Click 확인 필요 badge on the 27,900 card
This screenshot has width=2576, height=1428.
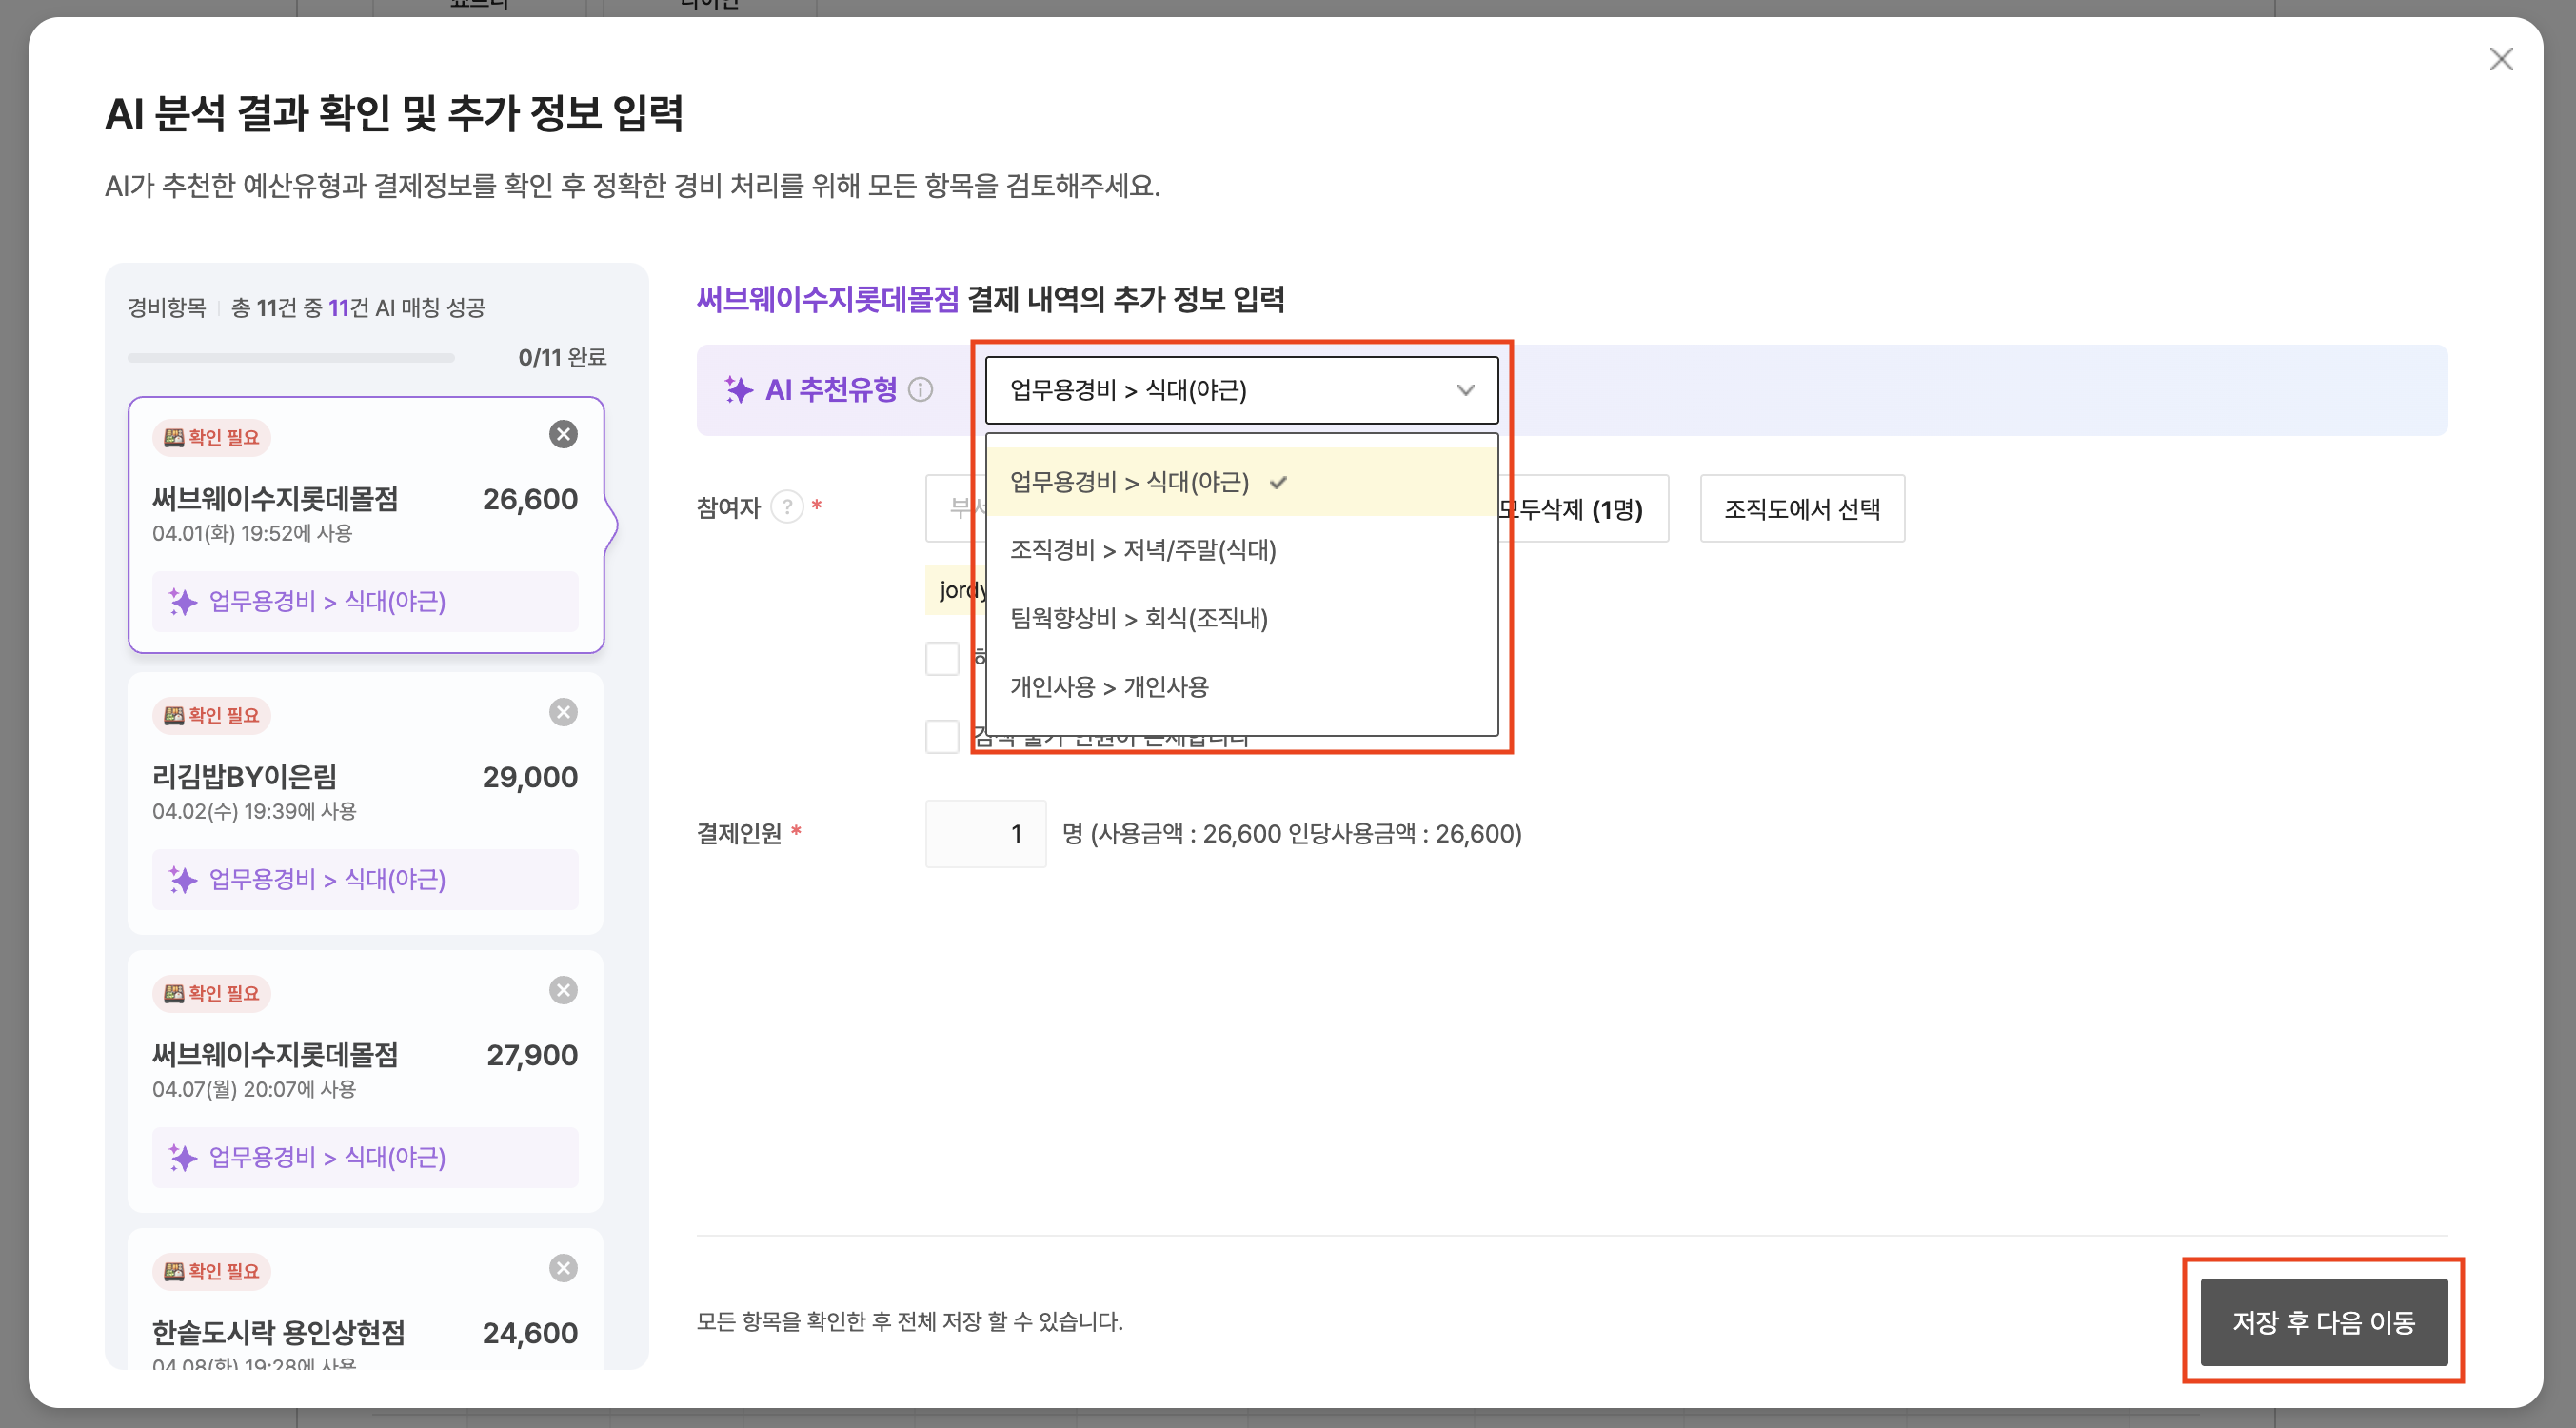(211, 993)
